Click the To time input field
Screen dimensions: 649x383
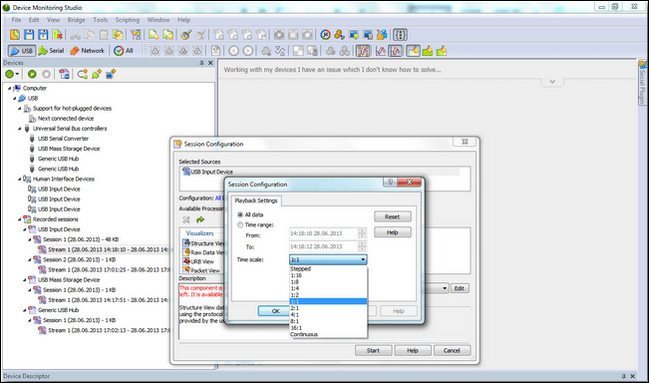click(x=323, y=246)
